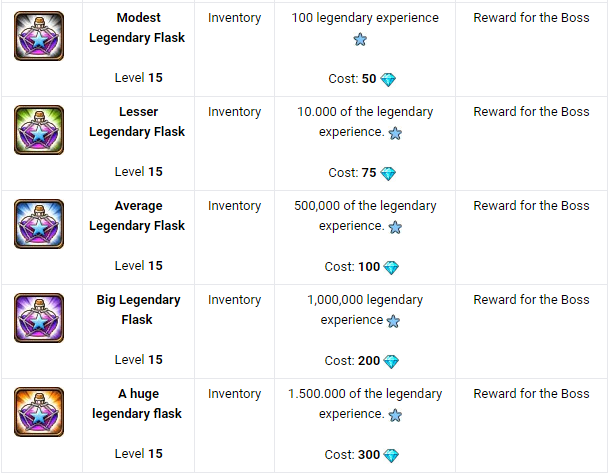Select the Average Legendary Flask name
610x476 pixels.
[x=137, y=216]
